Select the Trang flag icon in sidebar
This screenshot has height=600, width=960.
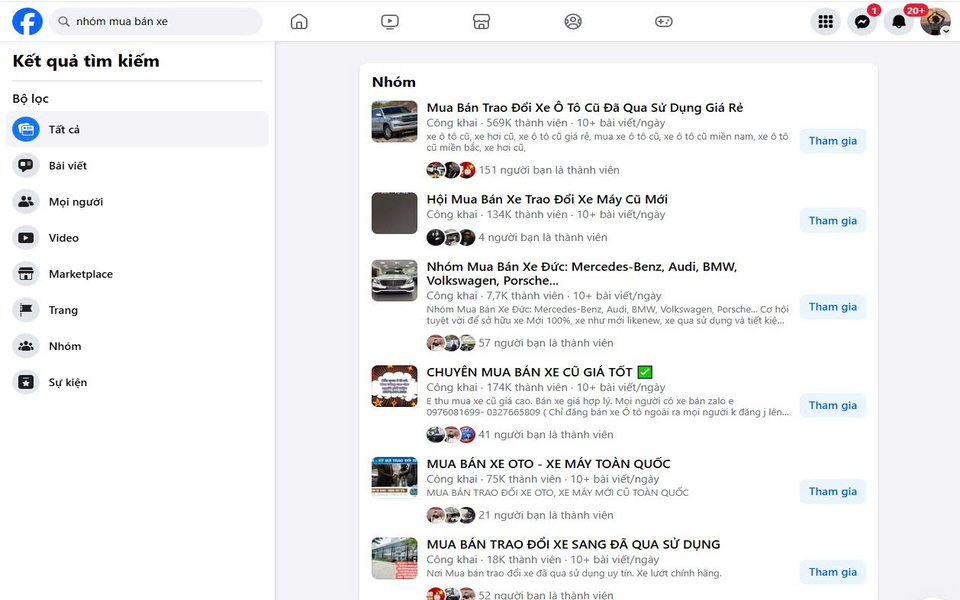point(26,309)
